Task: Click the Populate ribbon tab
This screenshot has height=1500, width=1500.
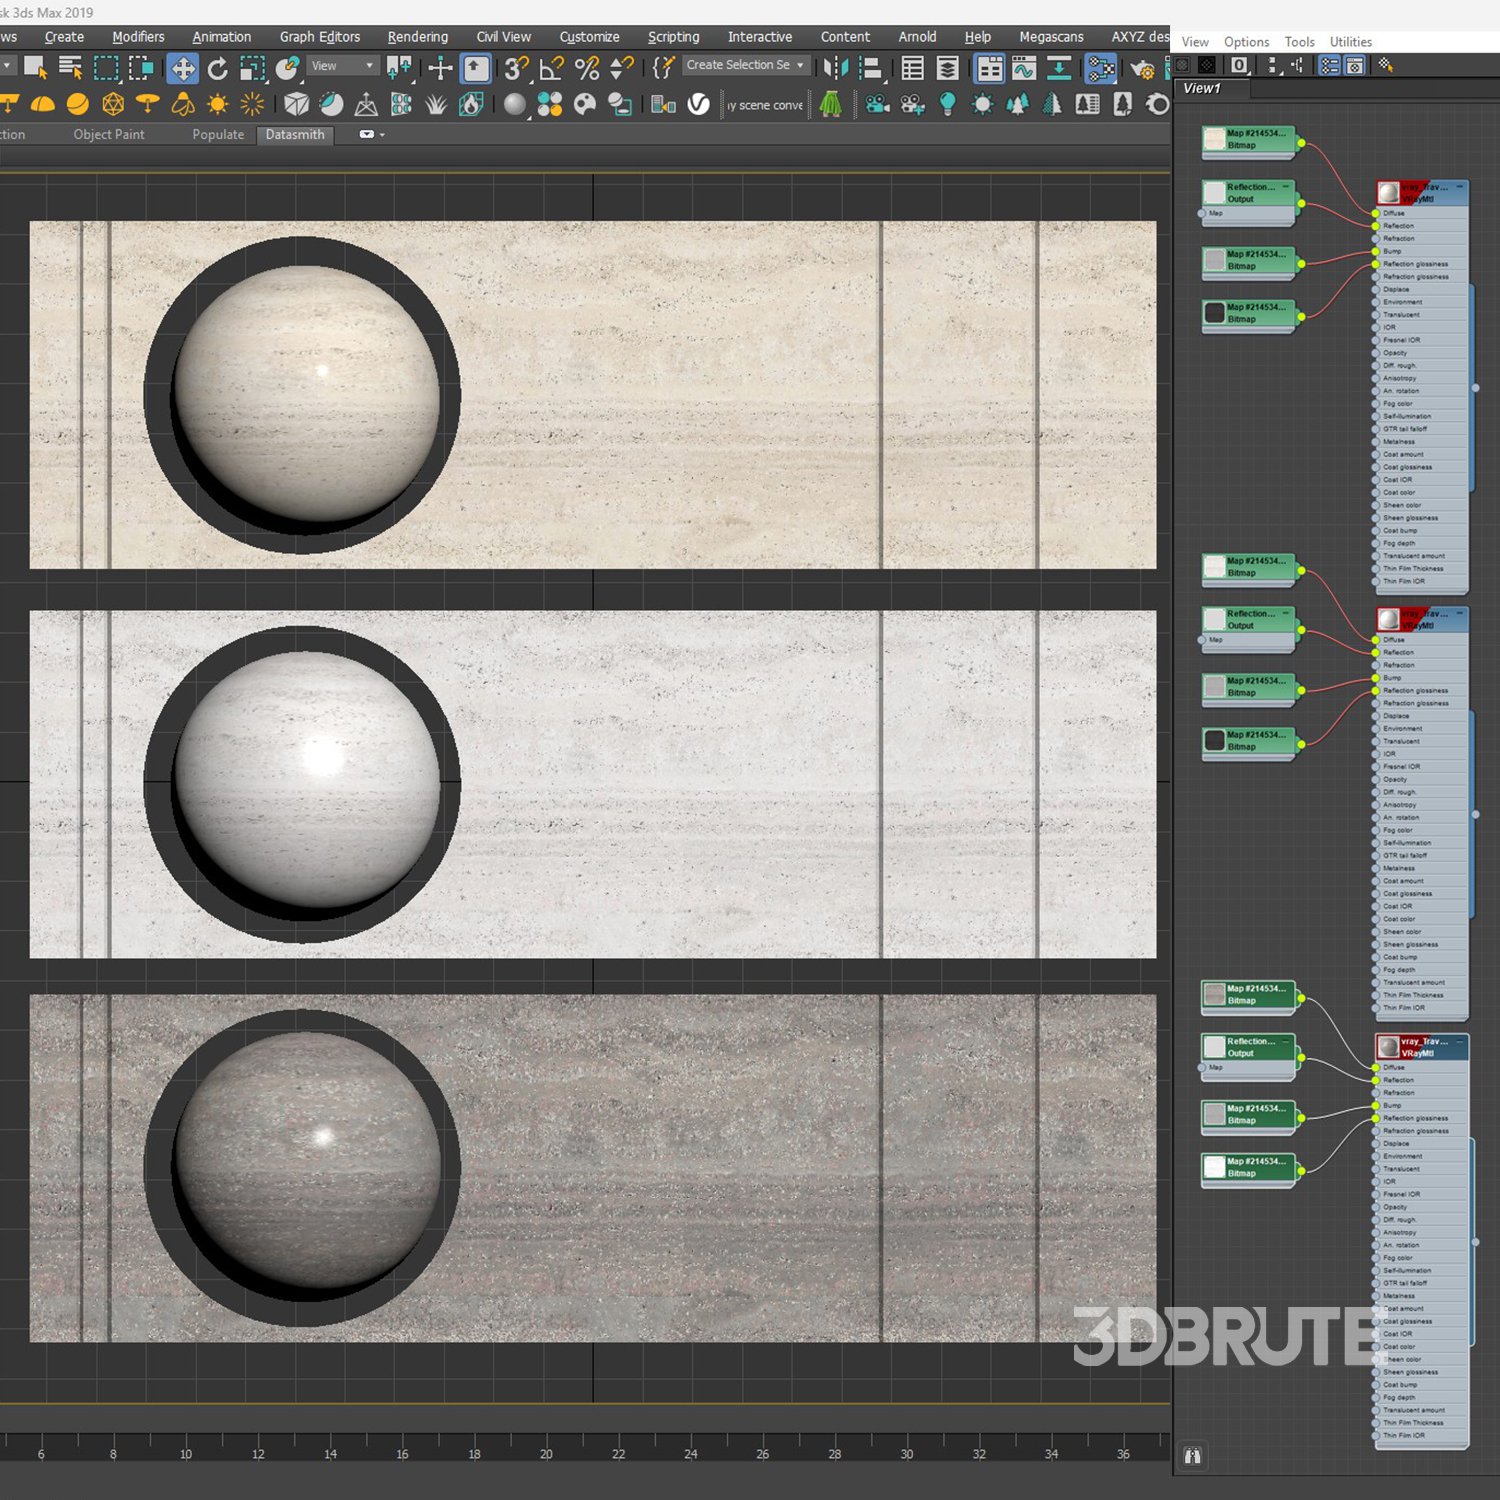Action: point(218,134)
